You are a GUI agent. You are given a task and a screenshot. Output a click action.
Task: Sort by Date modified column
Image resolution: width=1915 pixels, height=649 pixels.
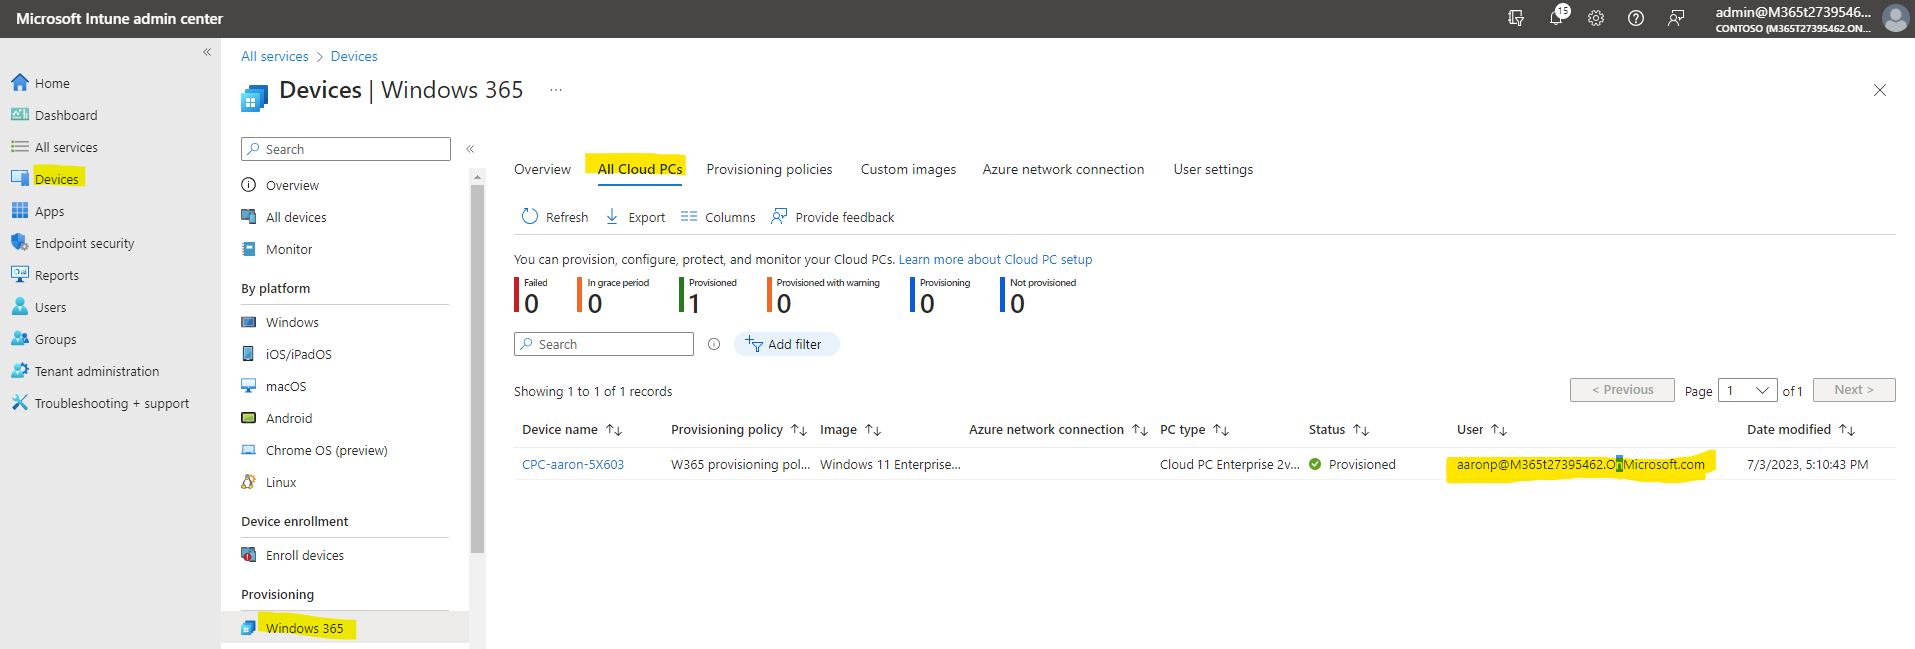[x=1801, y=429]
